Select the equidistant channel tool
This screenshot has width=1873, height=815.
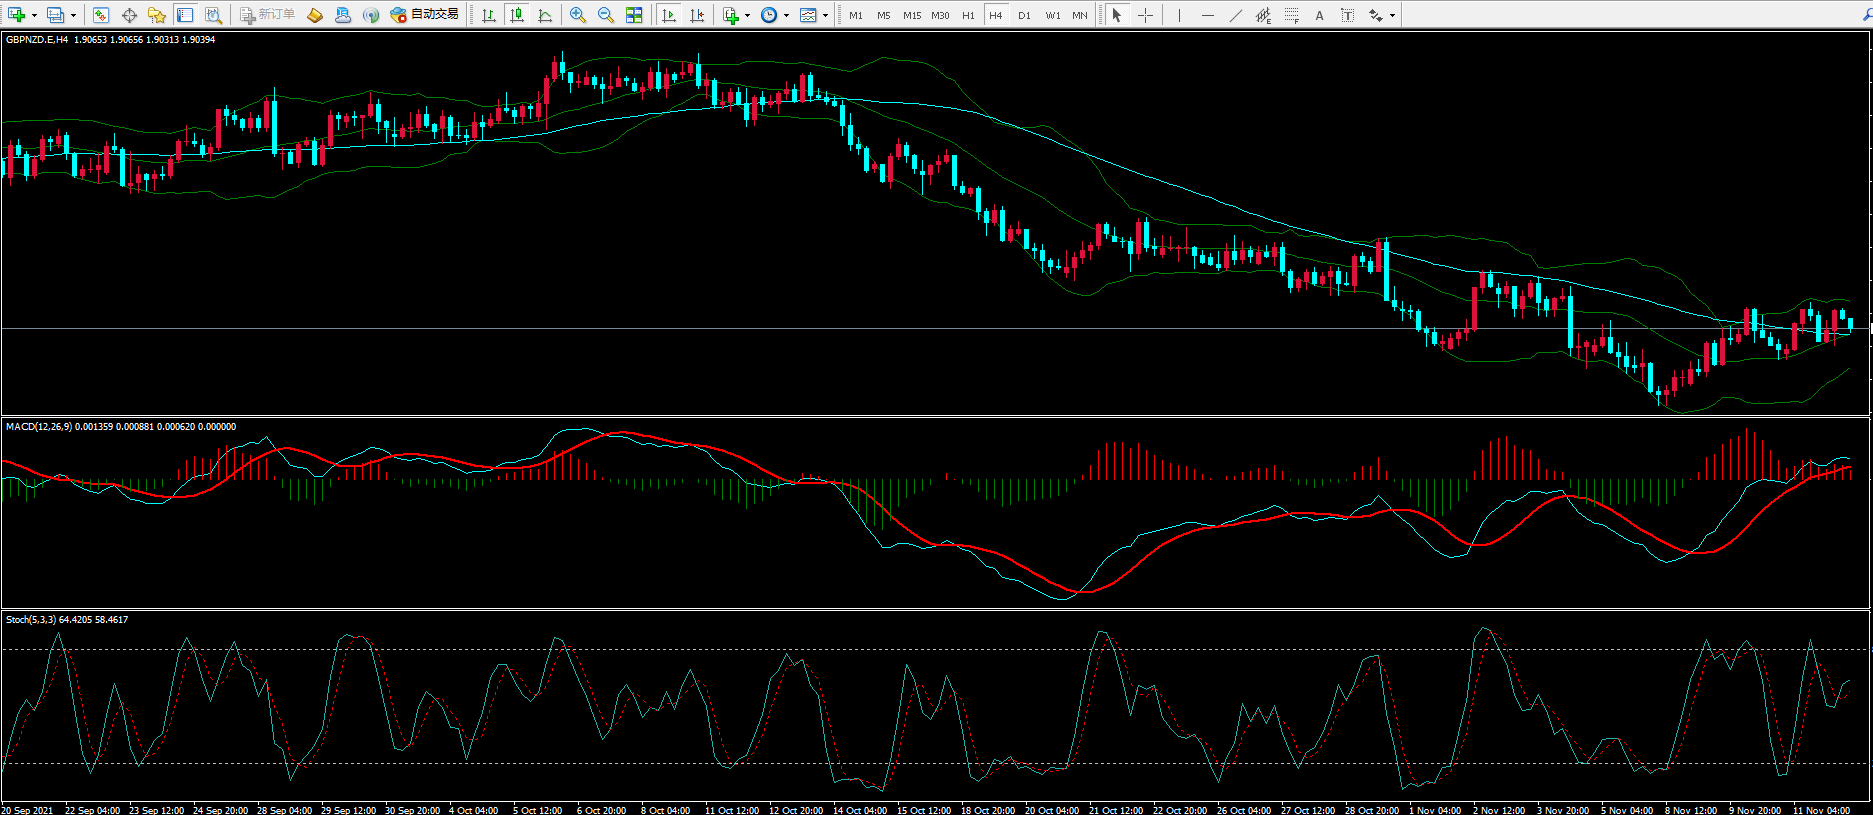1263,15
